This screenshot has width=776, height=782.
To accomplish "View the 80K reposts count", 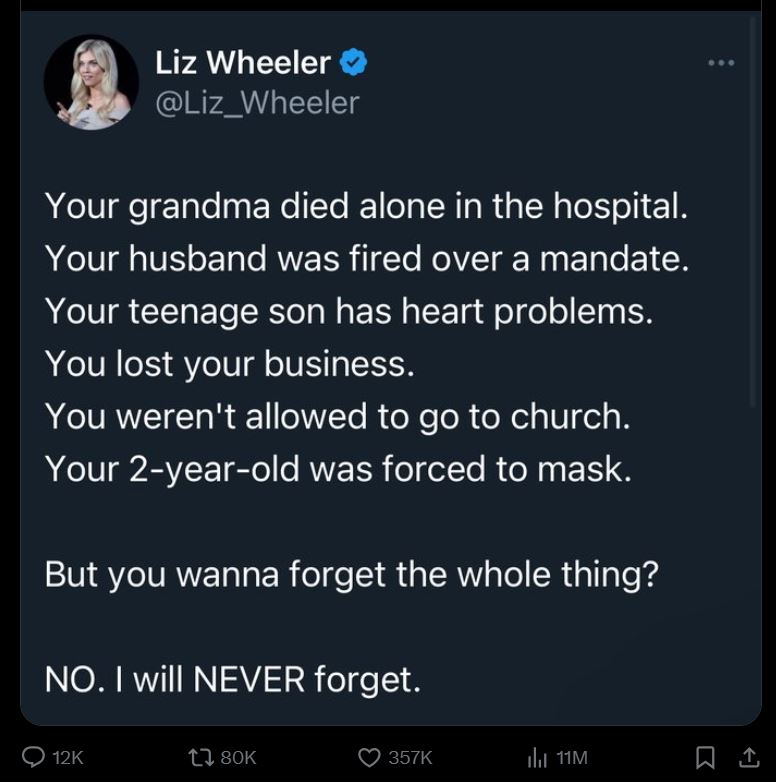I will [238, 758].
